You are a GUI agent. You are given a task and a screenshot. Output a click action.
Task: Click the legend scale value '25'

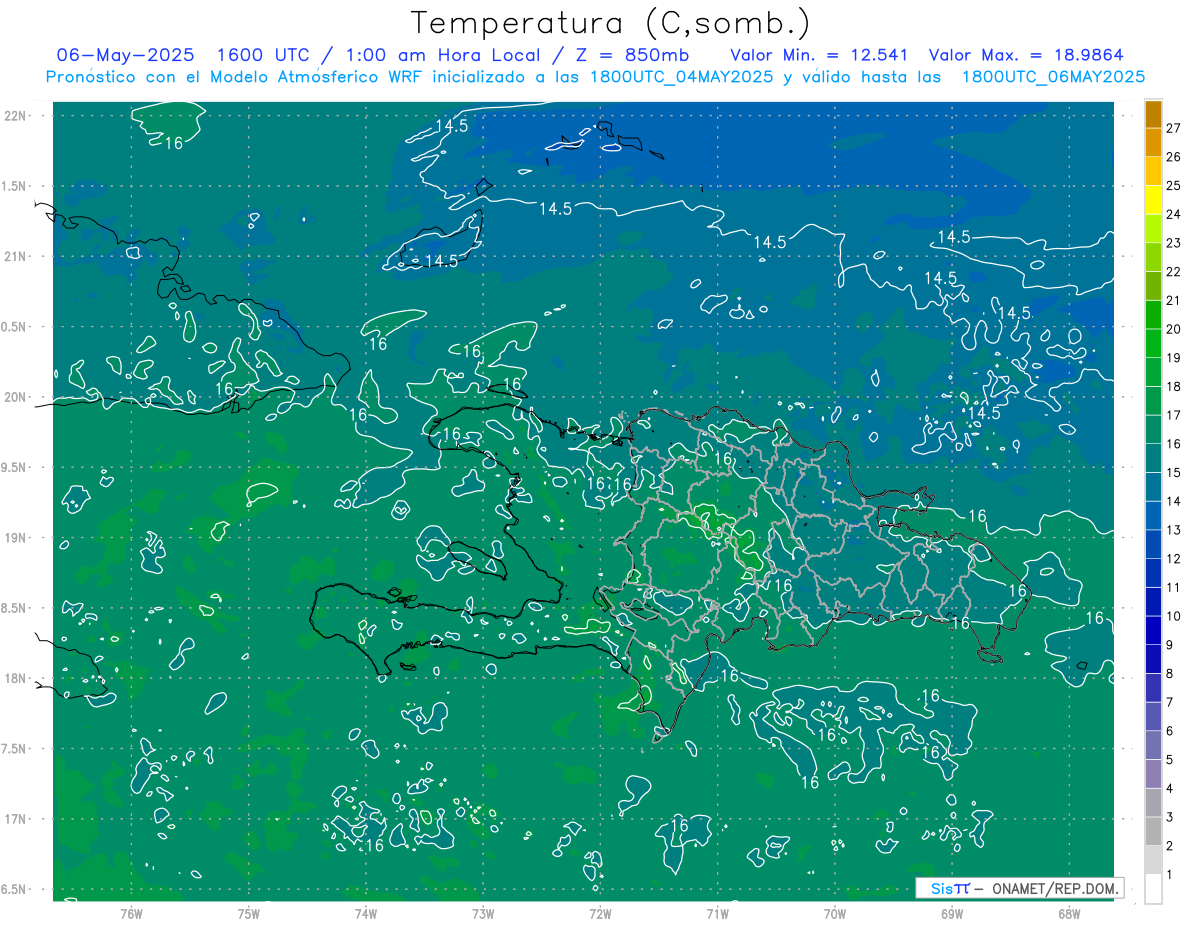click(1174, 185)
